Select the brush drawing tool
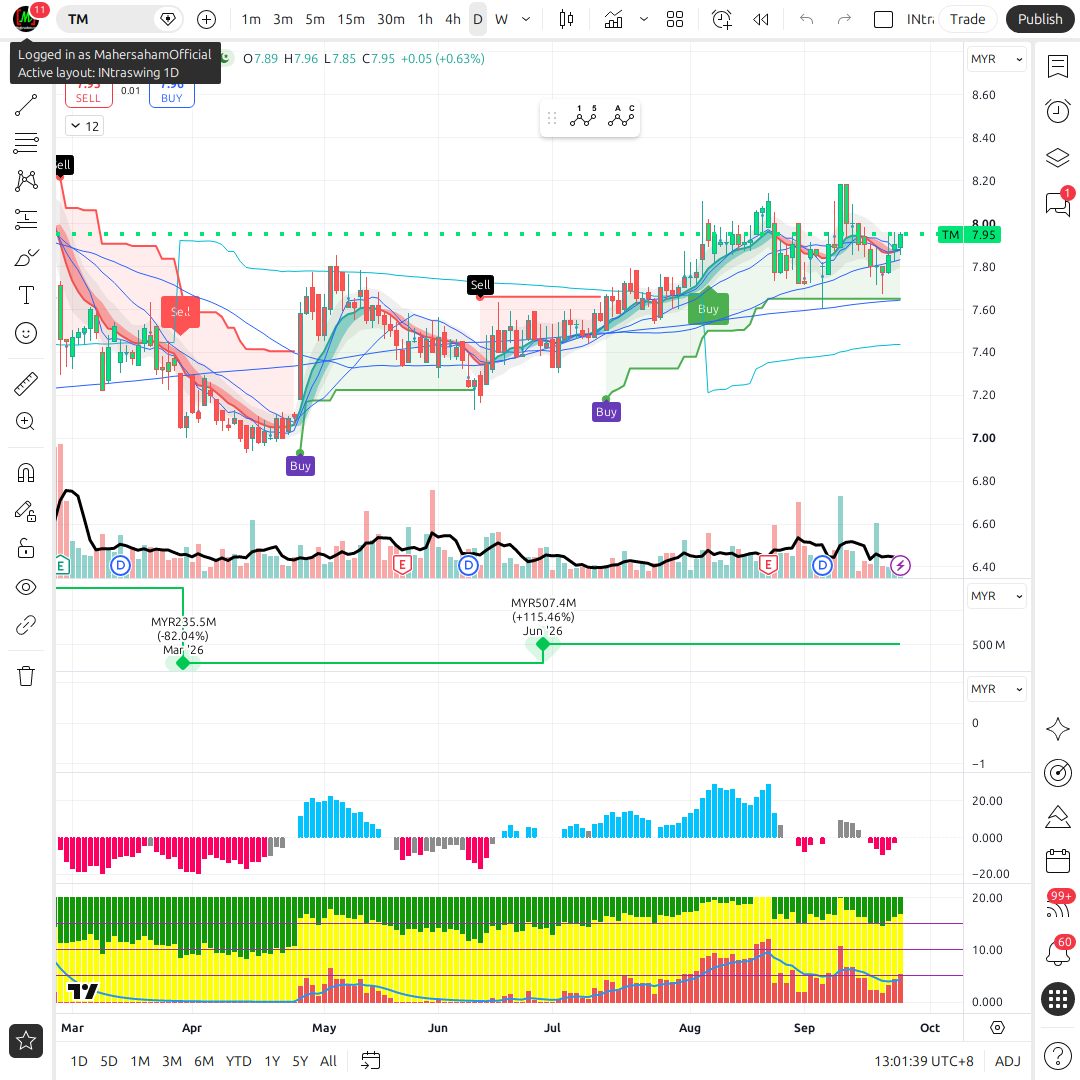The height and width of the screenshot is (1080, 1080). [x=25, y=258]
